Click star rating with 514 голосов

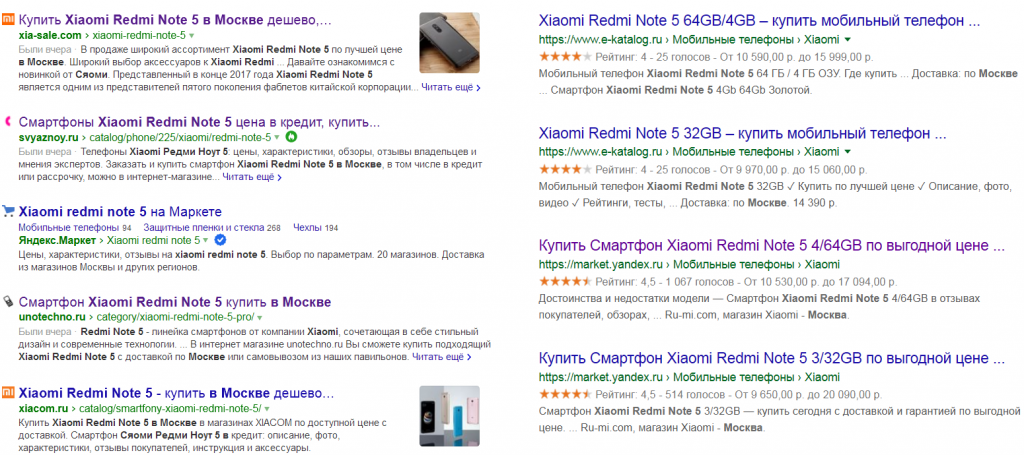click(566, 395)
